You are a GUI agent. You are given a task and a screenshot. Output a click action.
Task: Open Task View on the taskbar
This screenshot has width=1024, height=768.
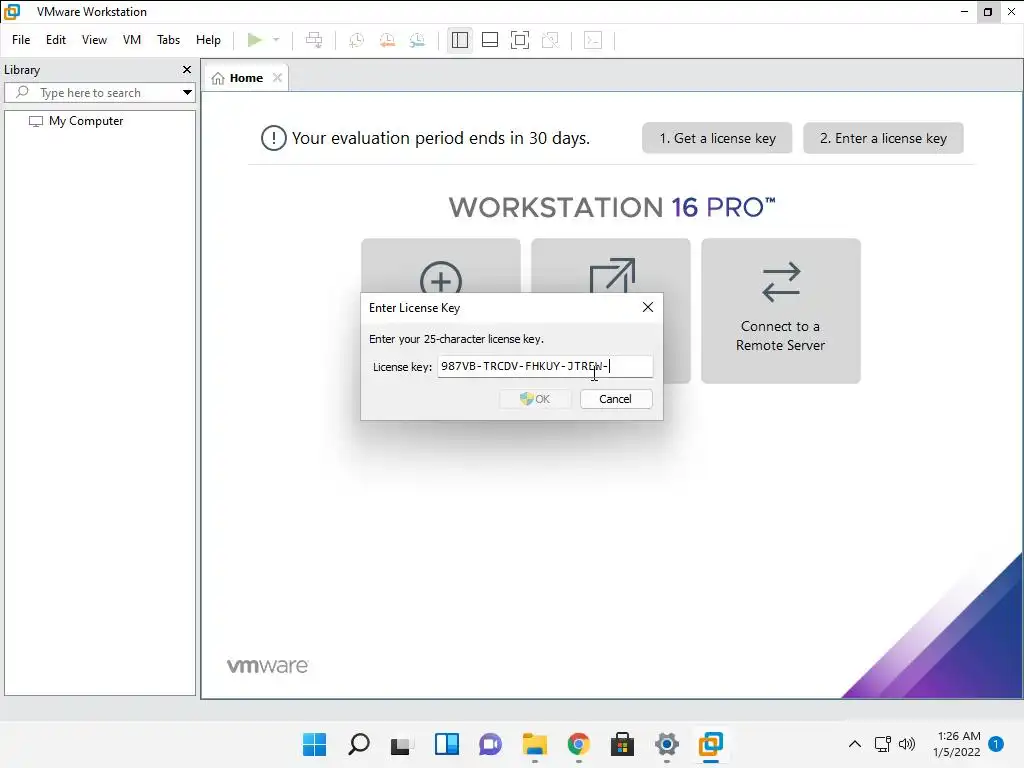(x=402, y=744)
